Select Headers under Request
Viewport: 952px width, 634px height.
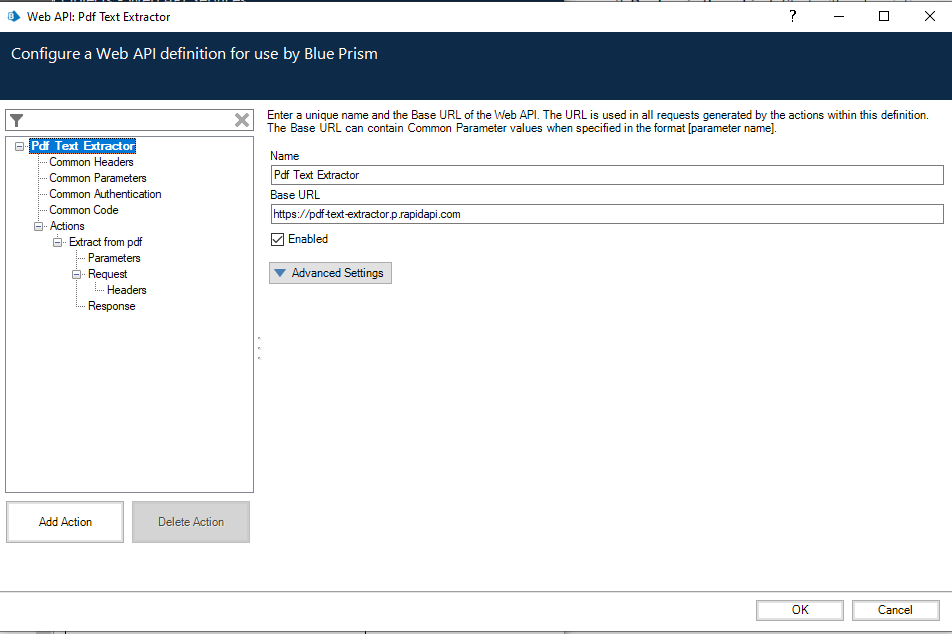click(127, 290)
